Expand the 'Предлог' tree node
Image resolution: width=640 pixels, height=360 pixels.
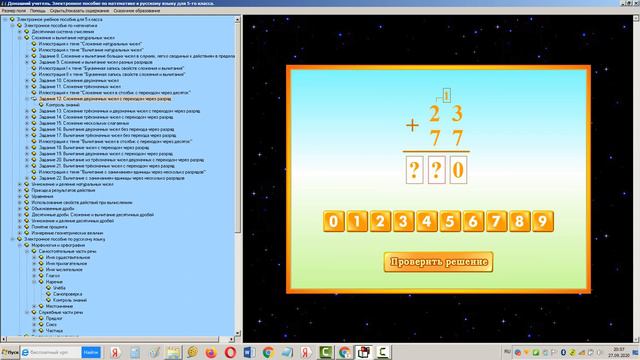(34, 318)
